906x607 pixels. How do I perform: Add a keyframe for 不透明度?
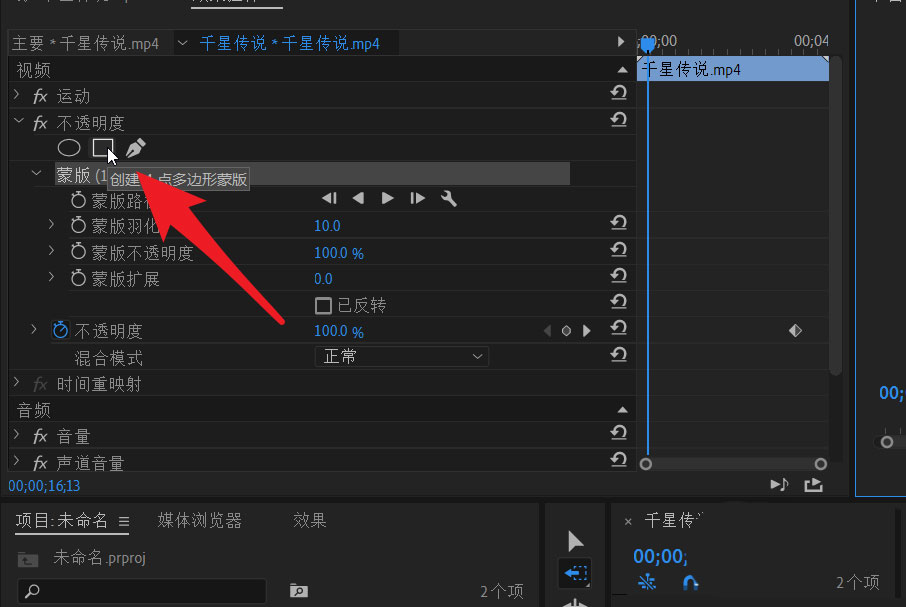566,330
